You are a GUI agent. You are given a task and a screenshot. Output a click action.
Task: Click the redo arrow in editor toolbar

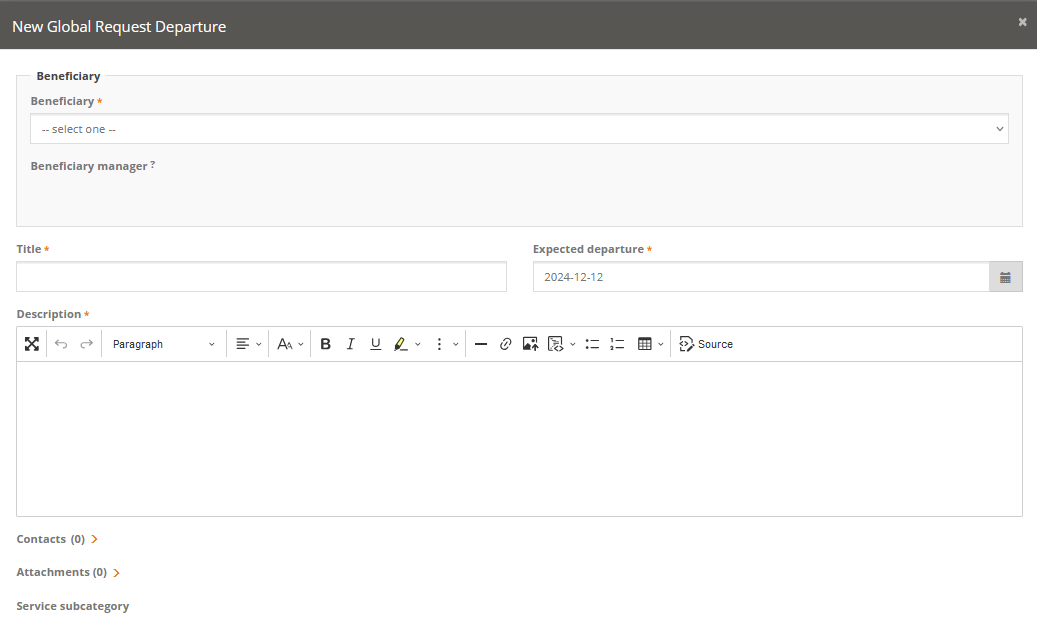(86, 344)
